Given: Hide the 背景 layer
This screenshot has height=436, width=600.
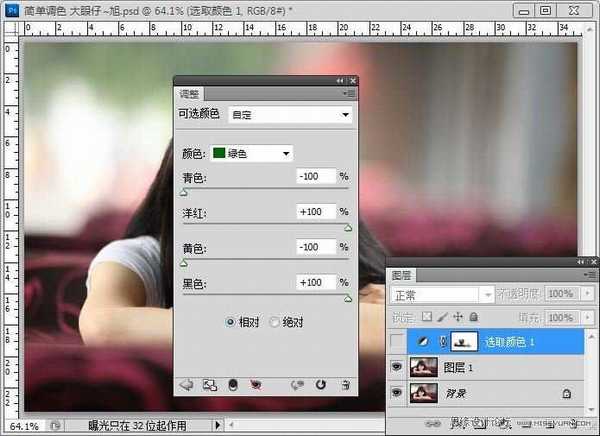Looking at the screenshot, I should click(399, 395).
